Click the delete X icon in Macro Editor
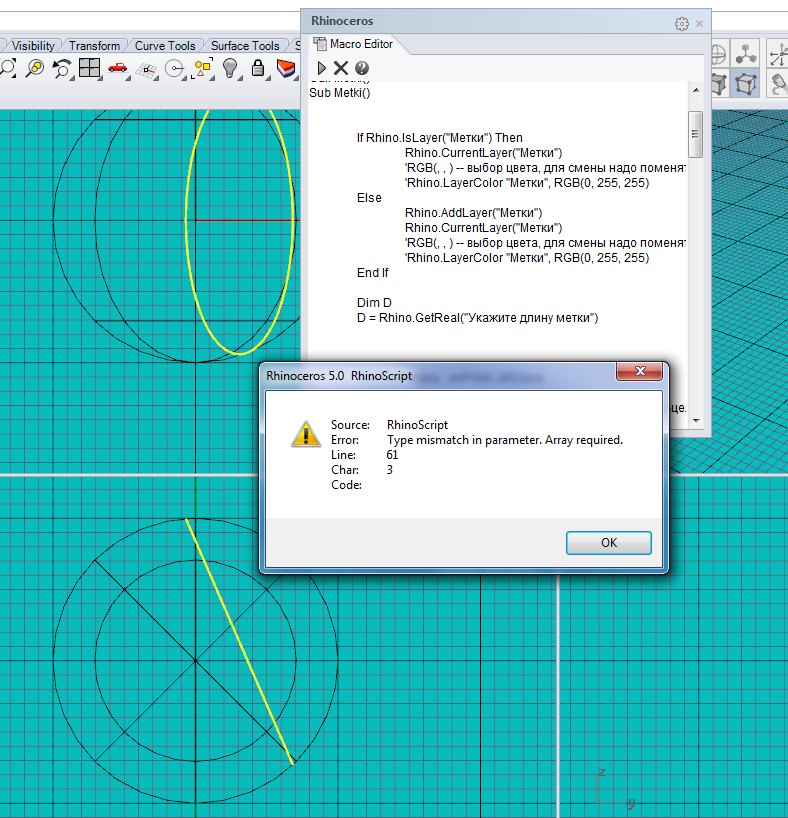 click(341, 68)
